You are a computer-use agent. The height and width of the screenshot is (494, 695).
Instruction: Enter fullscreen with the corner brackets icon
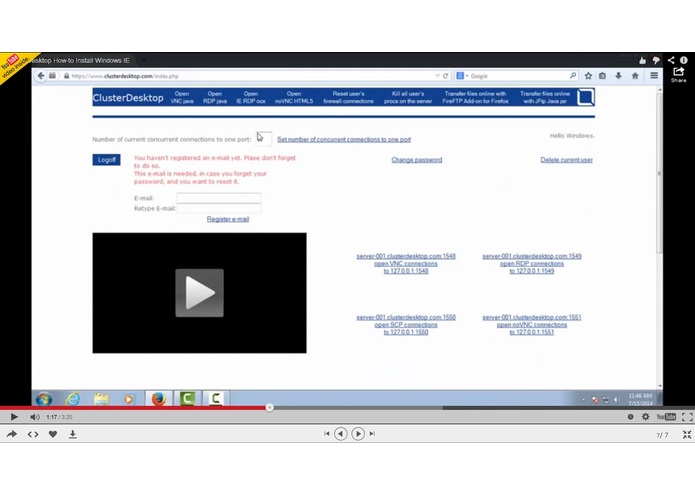pyautogui.click(x=687, y=416)
